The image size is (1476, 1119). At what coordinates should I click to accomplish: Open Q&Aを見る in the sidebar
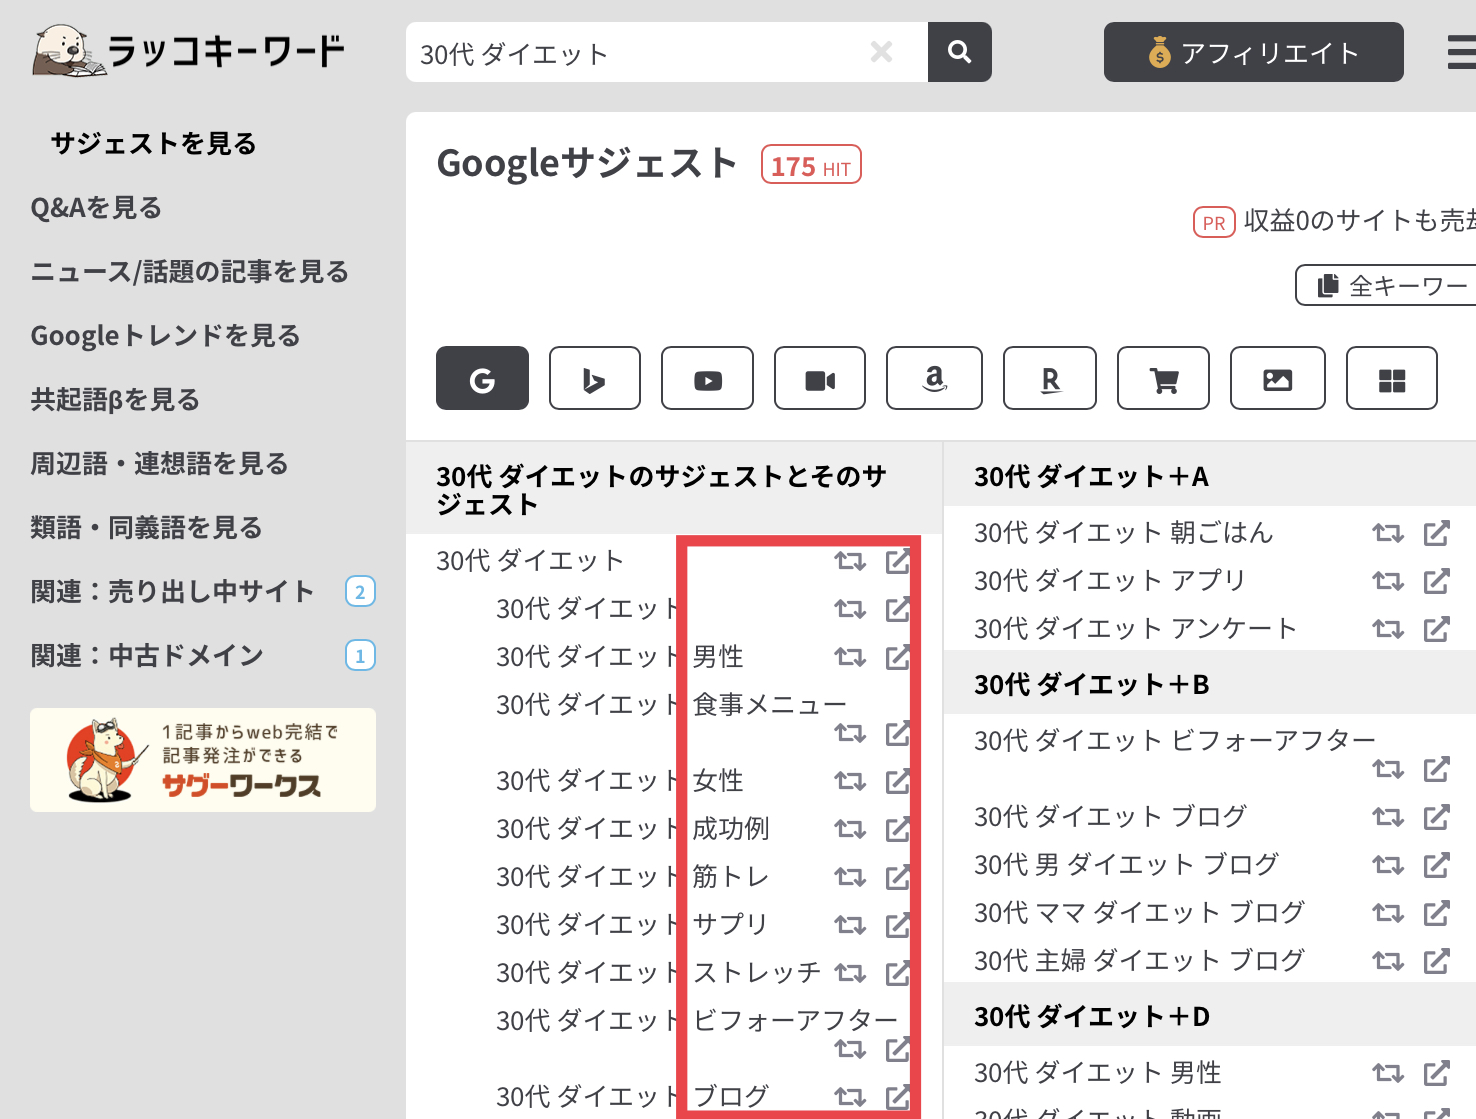[x=96, y=208]
